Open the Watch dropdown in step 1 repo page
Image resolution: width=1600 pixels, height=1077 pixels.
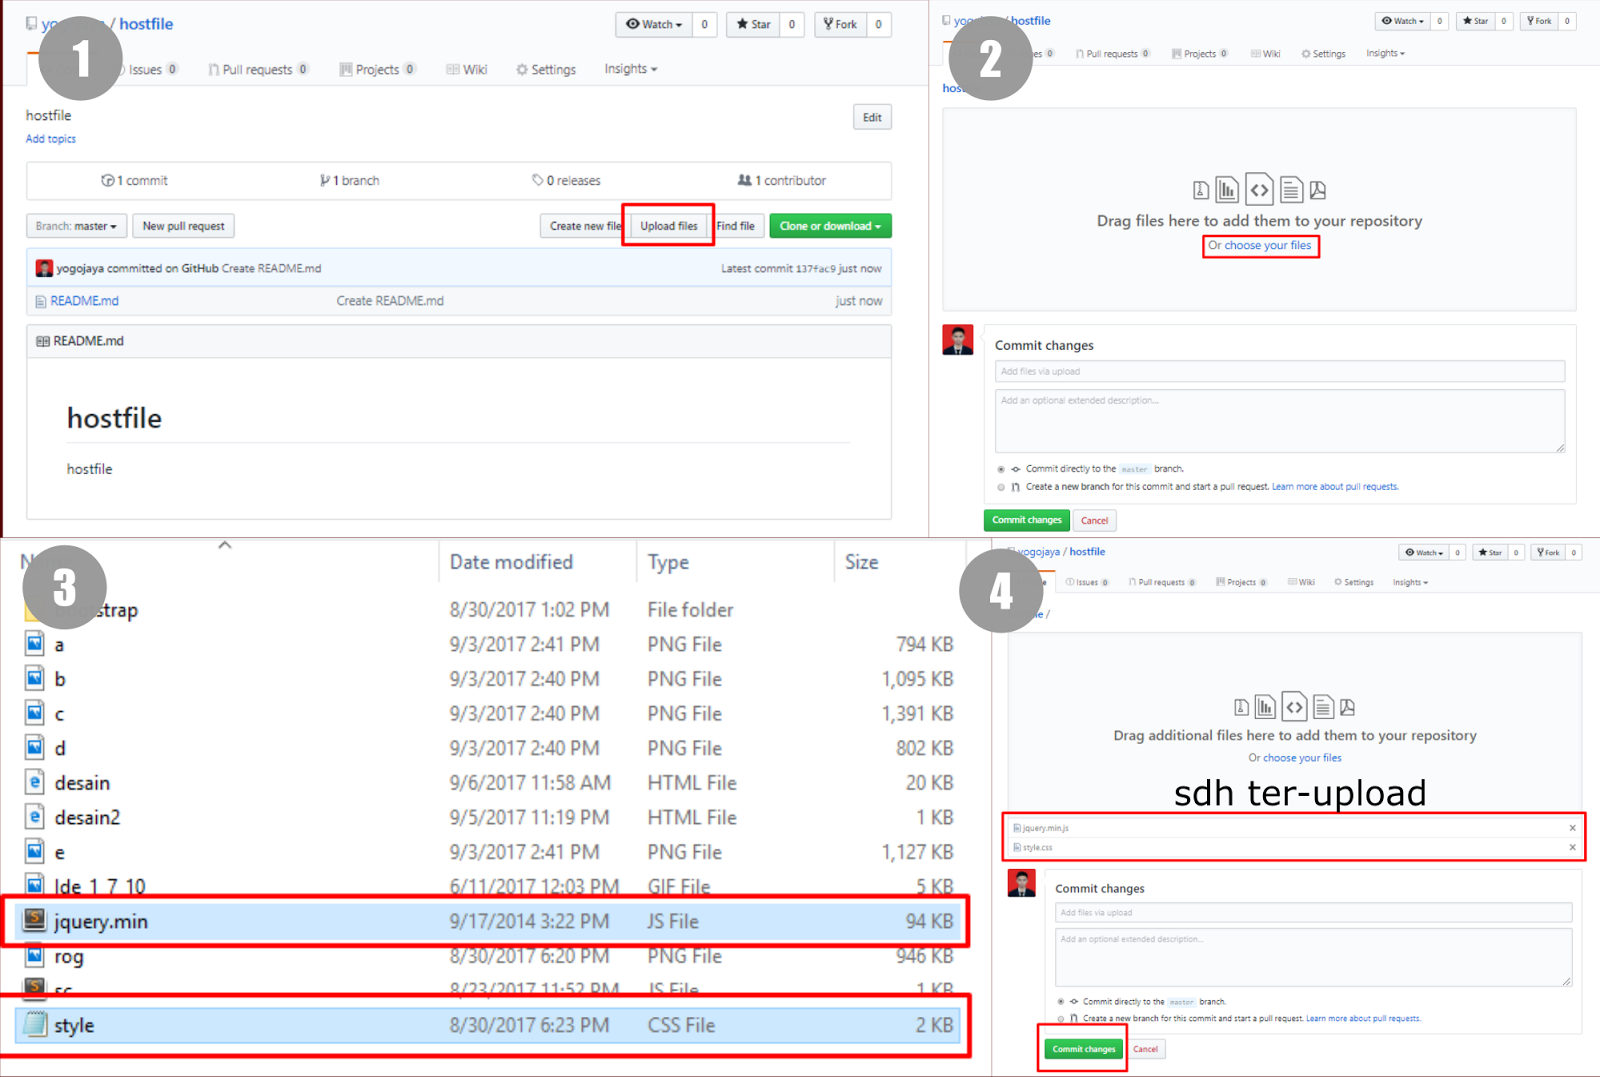654,24
